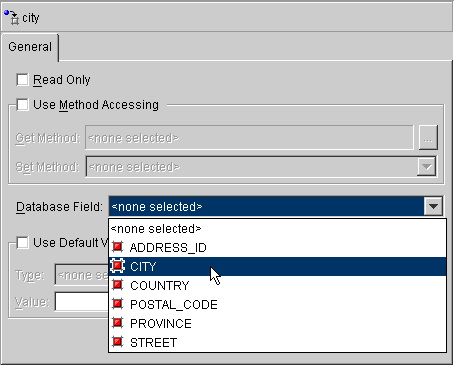Click the Get Method text field
The width and height of the screenshot is (454, 366).
click(x=249, y=137)
